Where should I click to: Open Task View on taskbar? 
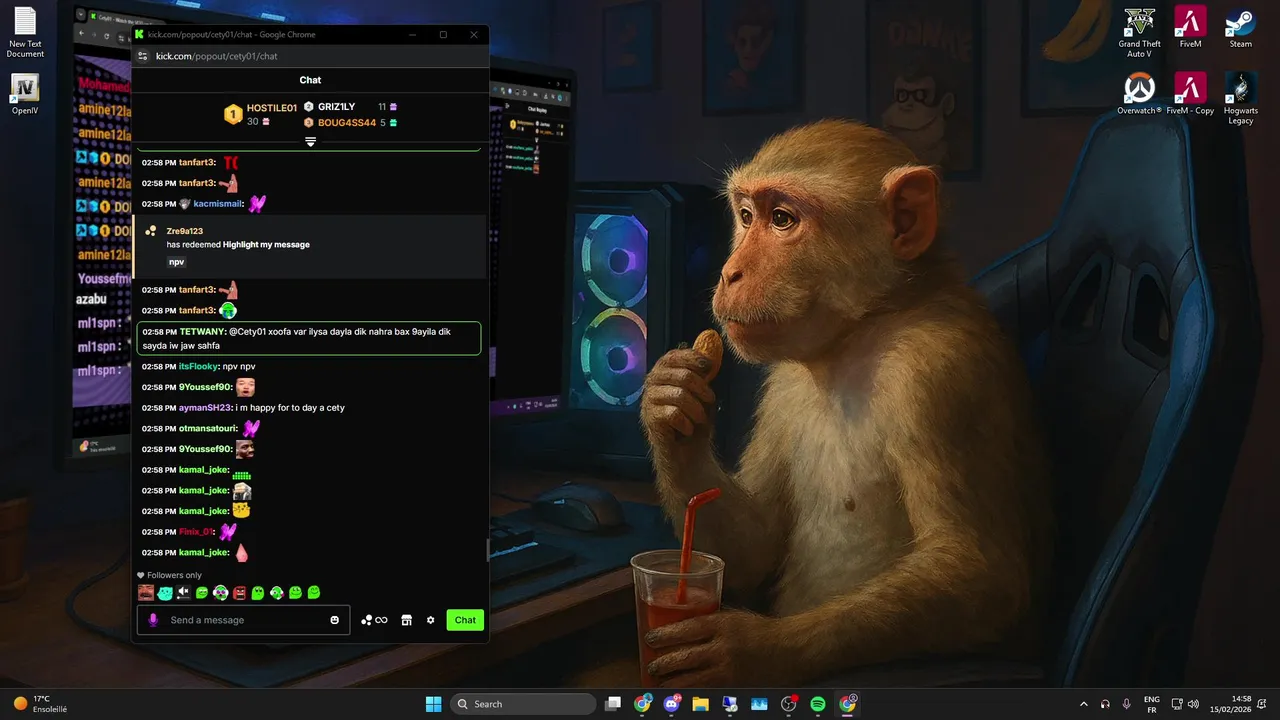613,704
